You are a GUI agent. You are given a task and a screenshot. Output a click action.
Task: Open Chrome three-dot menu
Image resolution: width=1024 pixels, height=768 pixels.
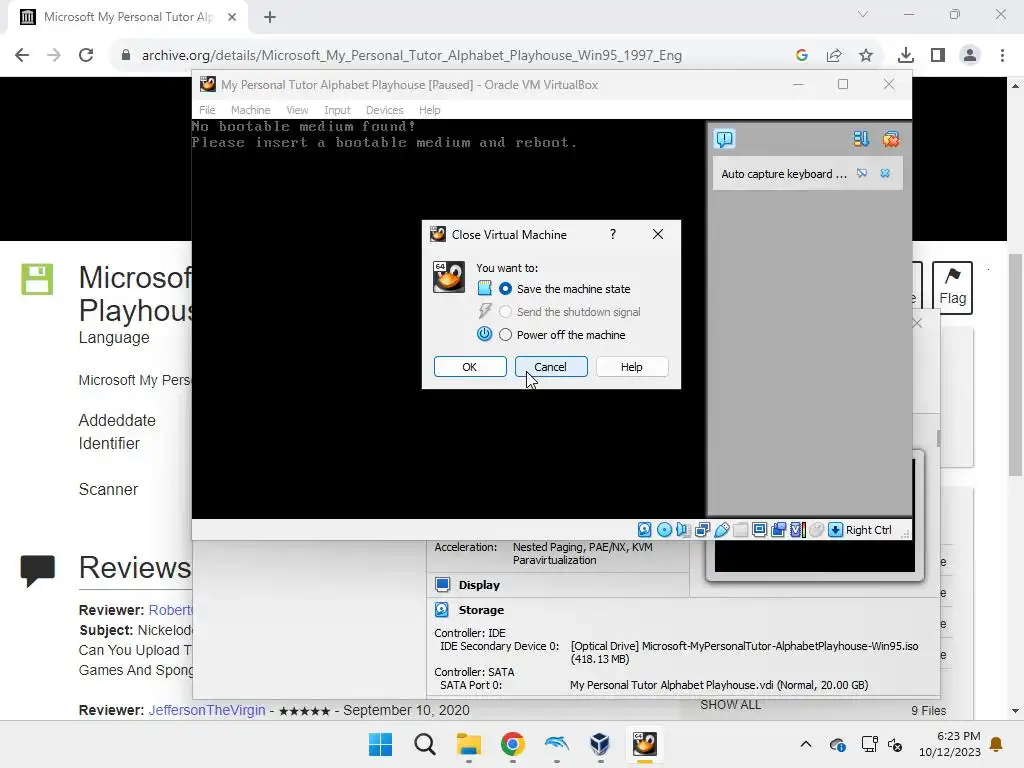pyautogui.click(x=1002, y=56)
